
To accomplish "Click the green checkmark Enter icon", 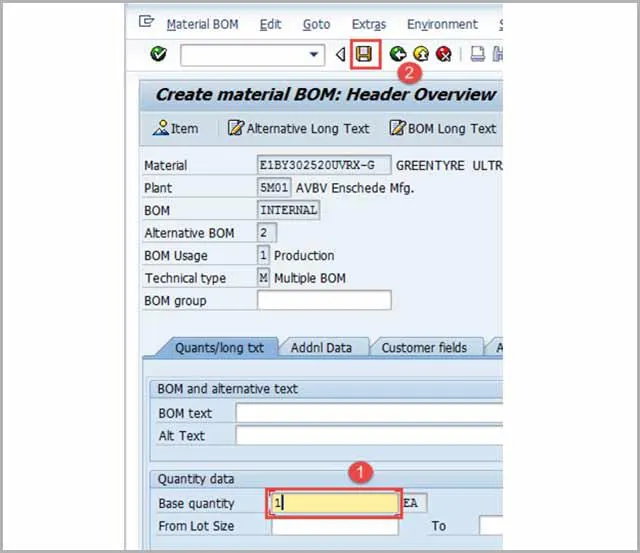I will coord(158,53).
